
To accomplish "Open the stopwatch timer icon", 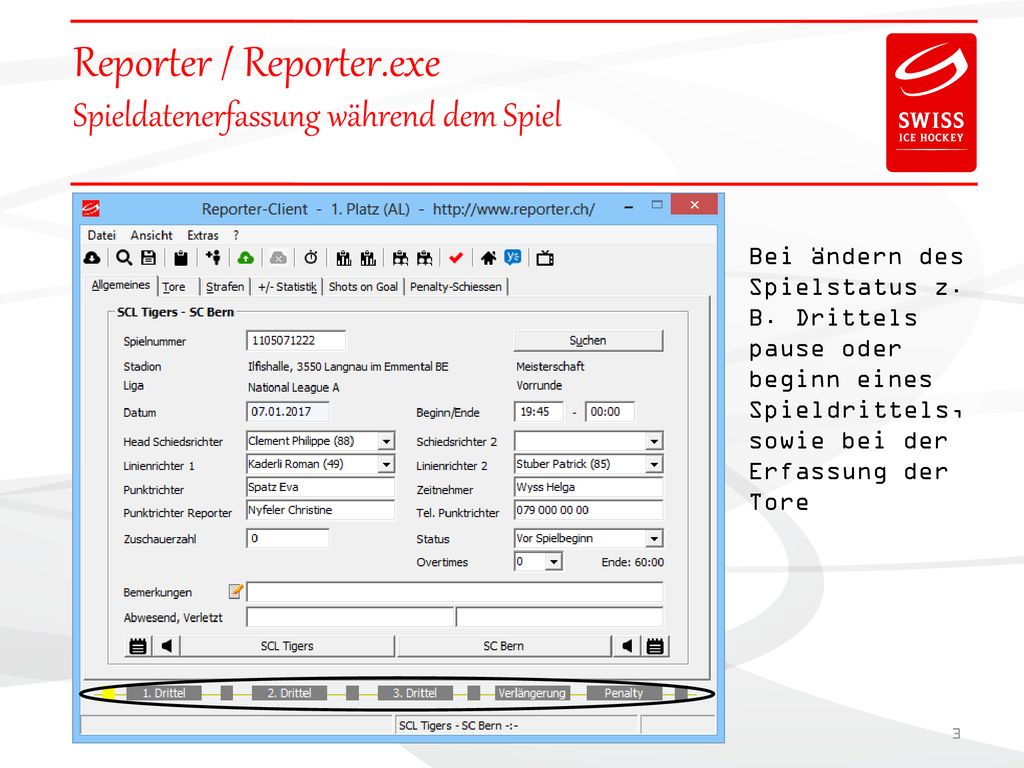I will 311,257.
